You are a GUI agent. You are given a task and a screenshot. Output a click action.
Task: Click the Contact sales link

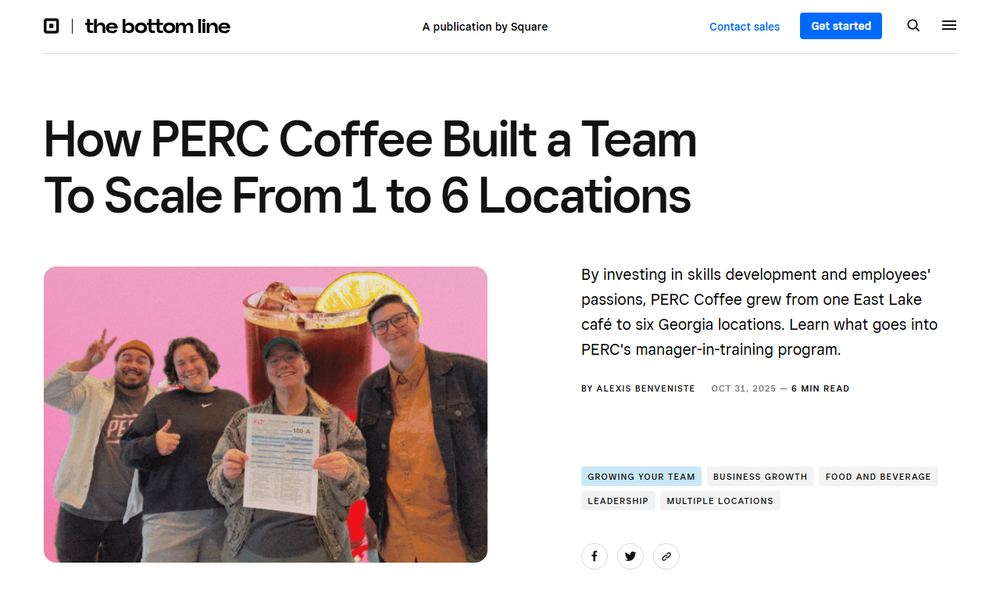[x=744, y=27]
